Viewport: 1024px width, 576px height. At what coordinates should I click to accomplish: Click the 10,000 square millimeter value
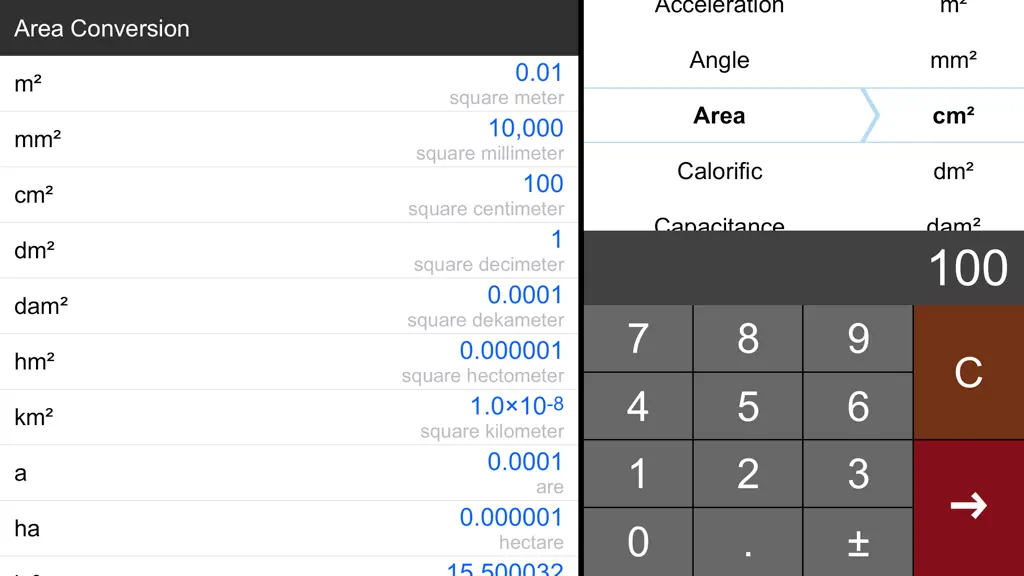coord(526,128)
